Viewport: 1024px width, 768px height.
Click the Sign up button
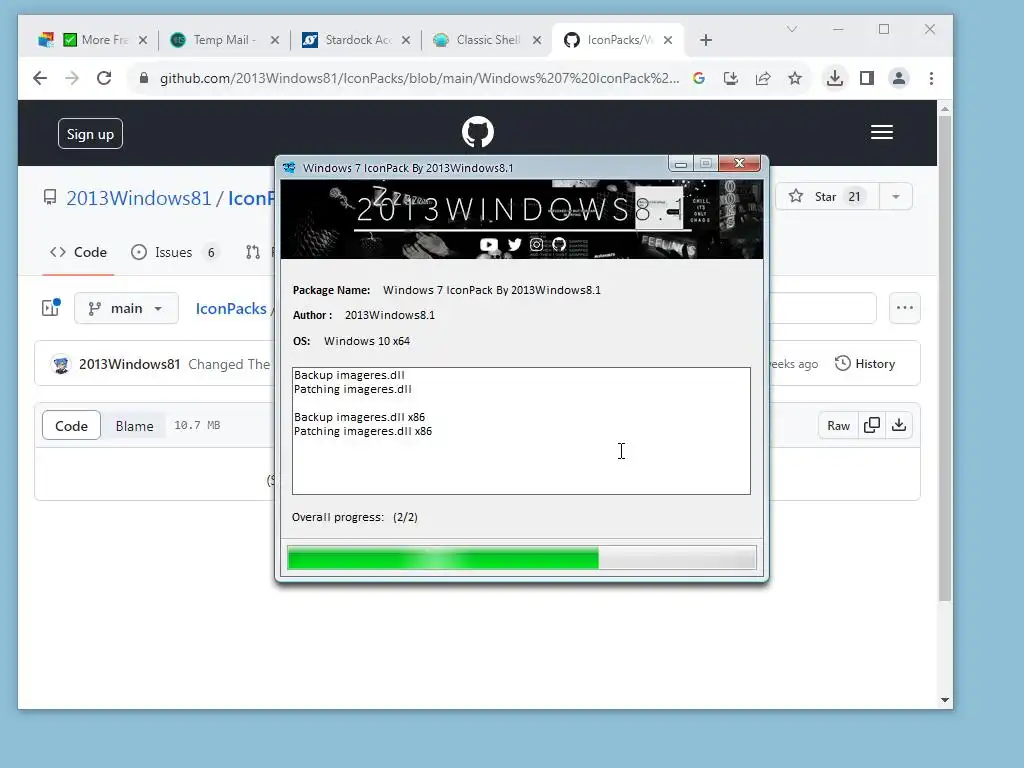[x=90, y=134]
